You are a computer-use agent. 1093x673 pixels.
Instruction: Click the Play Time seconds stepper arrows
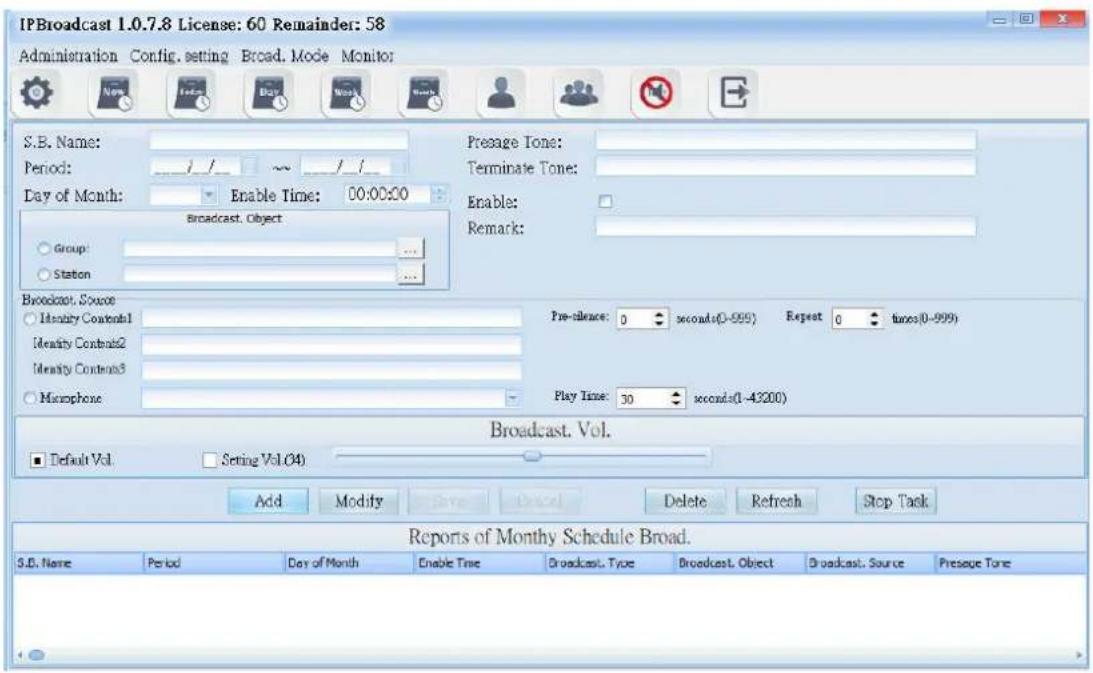coord(675,398)
